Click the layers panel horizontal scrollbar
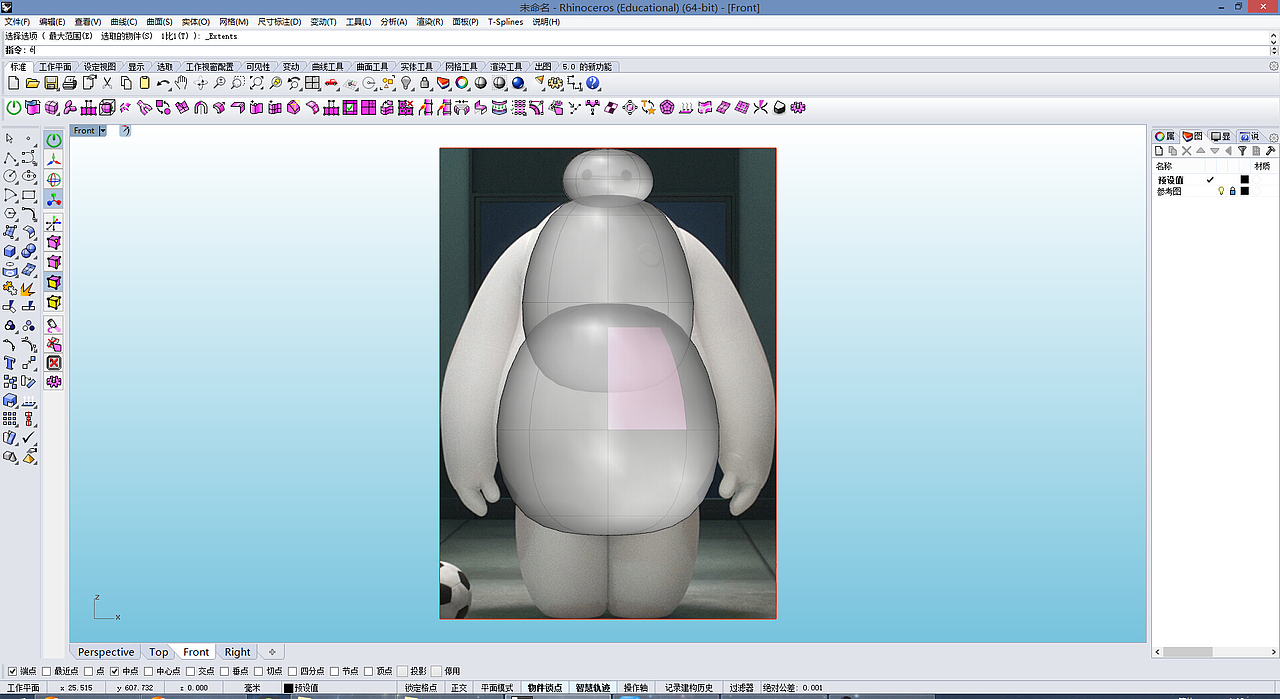 1188,652
